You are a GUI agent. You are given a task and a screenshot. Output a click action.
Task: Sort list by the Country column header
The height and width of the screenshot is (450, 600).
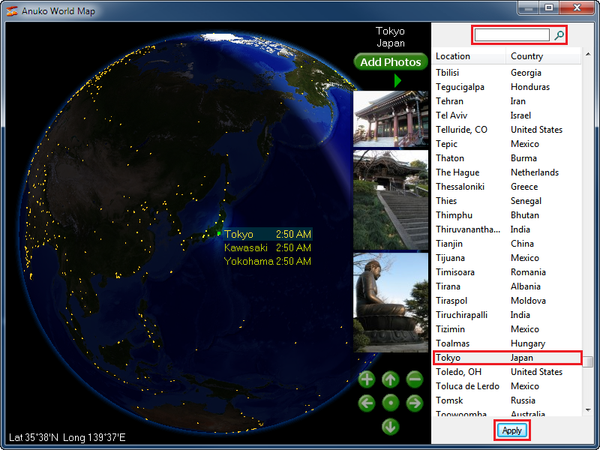tap(540, 56)
